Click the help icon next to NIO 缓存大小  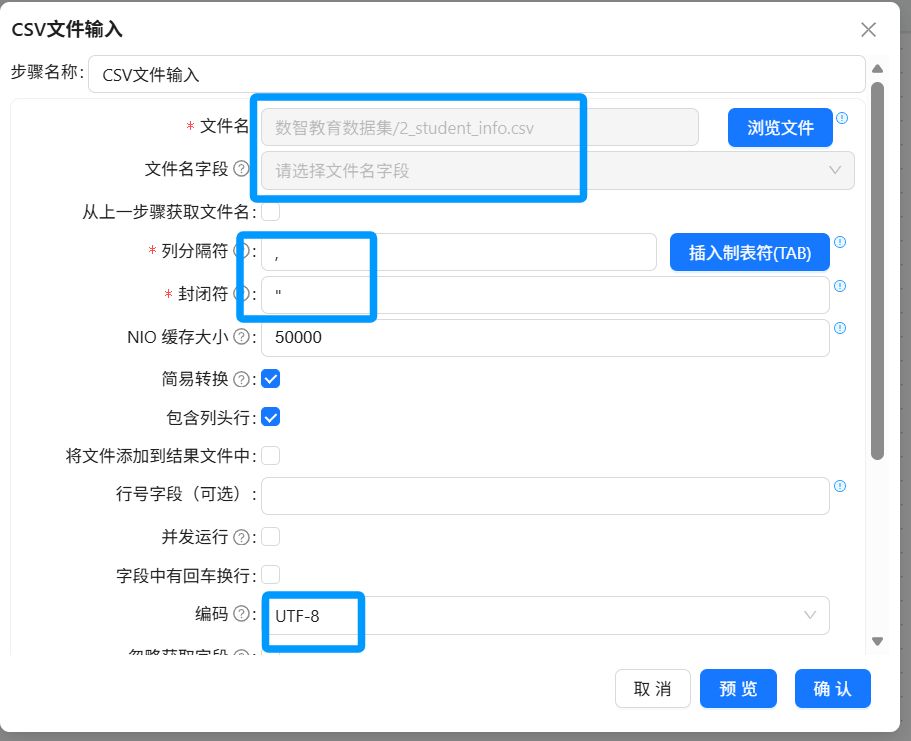coord(241,337)
